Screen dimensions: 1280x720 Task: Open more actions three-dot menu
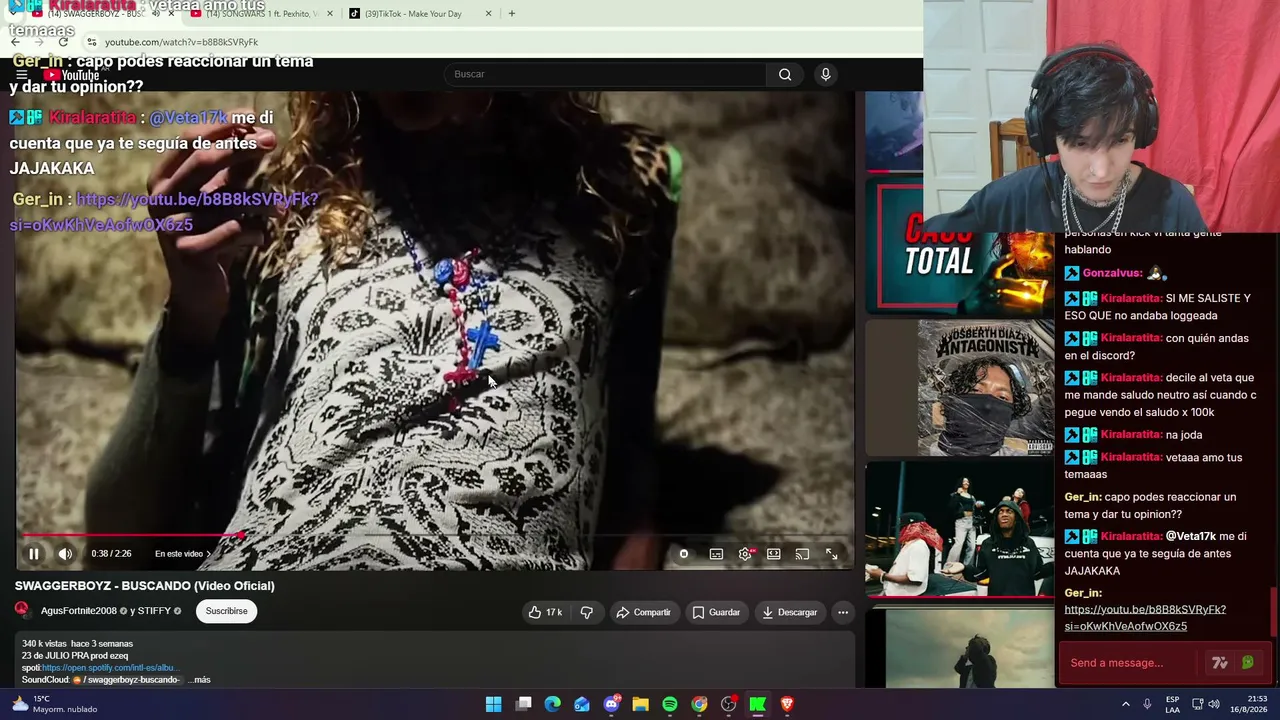pos(843,612)
